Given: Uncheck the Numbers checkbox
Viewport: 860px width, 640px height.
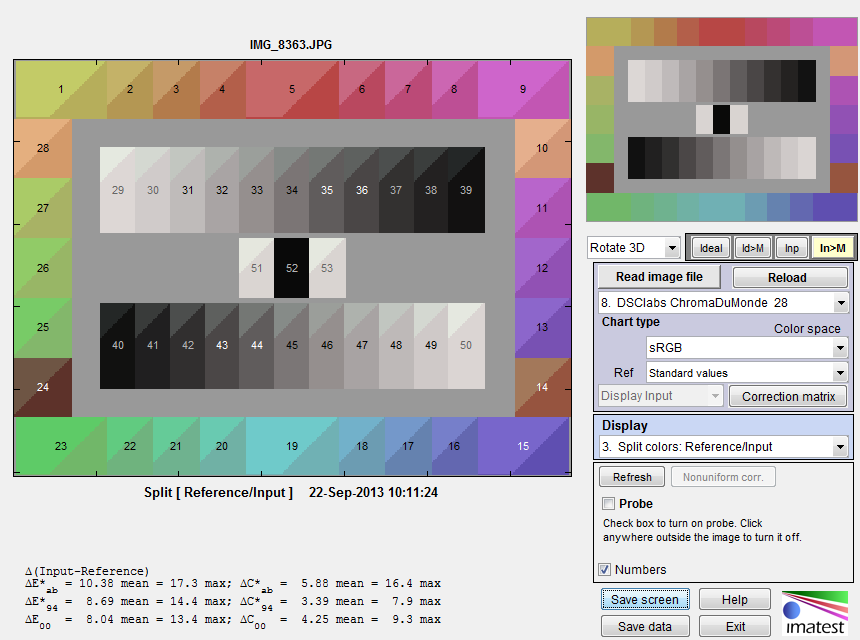Looking at the screenshot, I should pyautogui.click(x=604, y=569).
